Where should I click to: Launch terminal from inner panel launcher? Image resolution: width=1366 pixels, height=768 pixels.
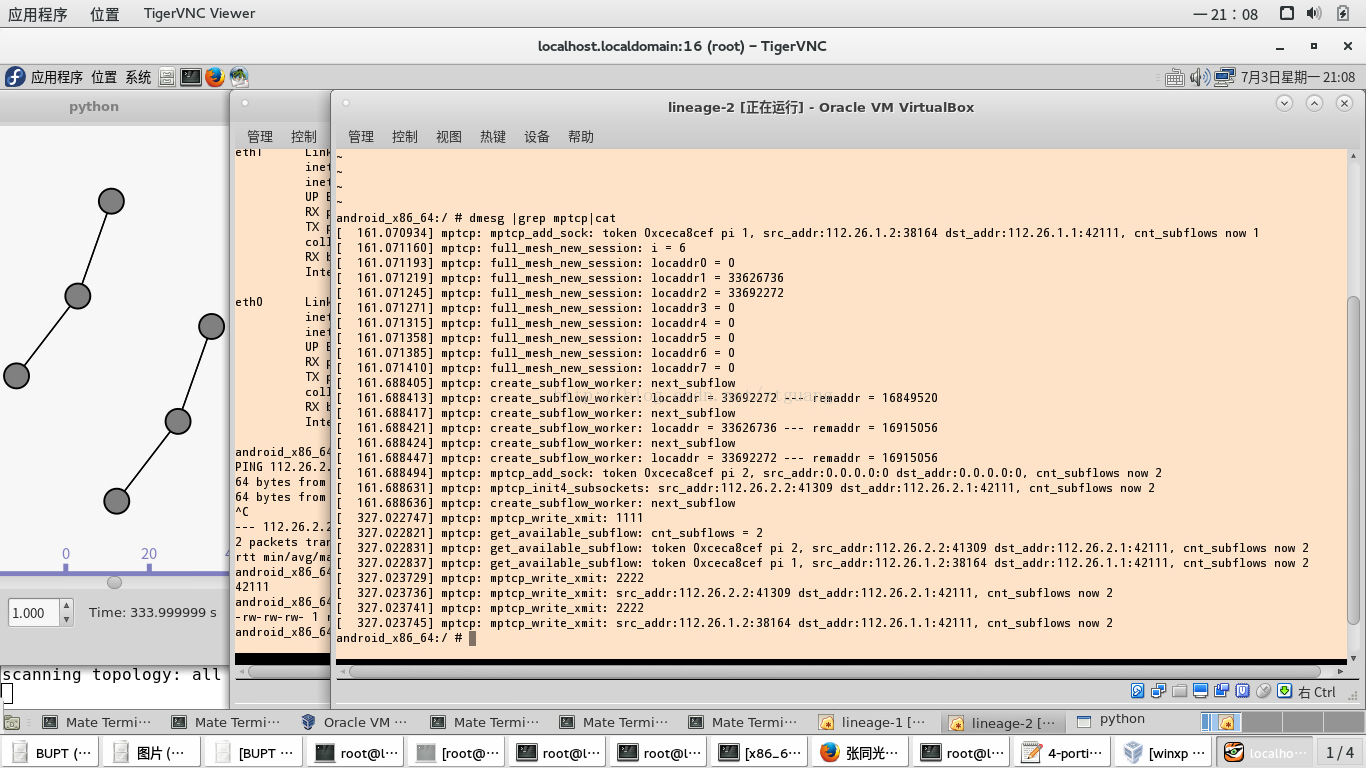click(190, 77)
